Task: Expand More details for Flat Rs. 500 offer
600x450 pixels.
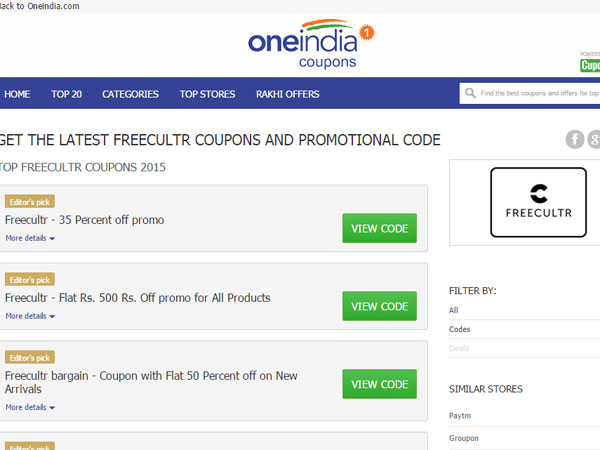Action: pos(30,316)
